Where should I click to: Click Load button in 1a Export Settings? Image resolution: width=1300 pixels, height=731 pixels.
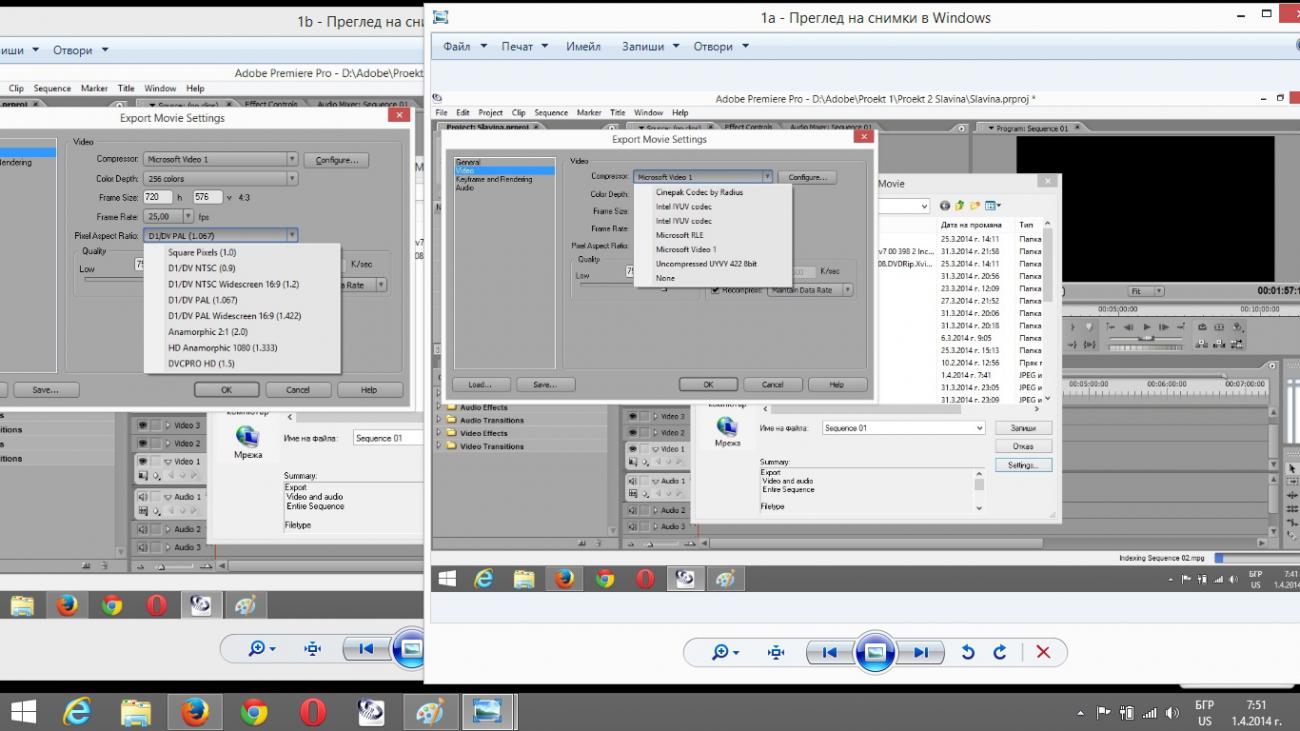480,384
